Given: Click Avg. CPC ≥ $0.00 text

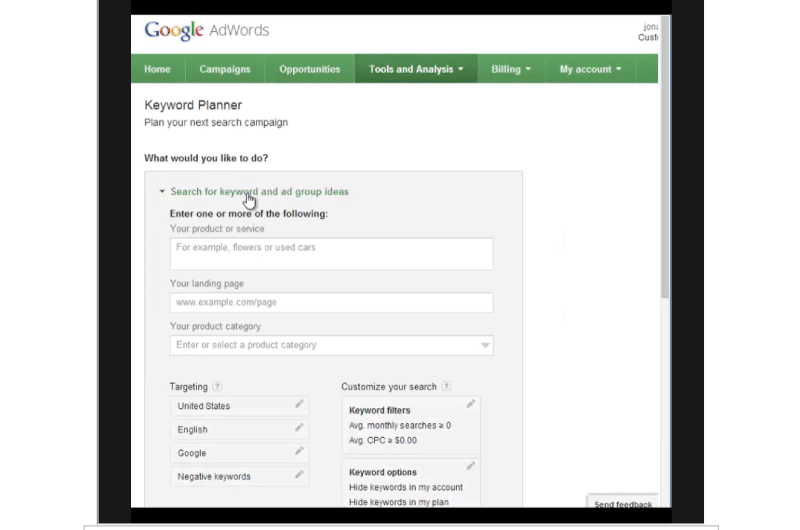Looking at the screenshot, I should point(383,440).
